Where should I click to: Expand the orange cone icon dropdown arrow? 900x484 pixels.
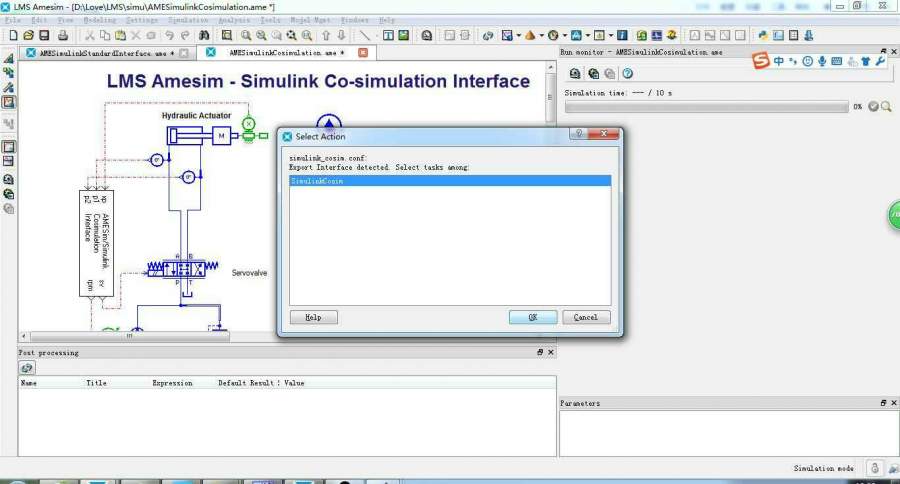(541, 36)
